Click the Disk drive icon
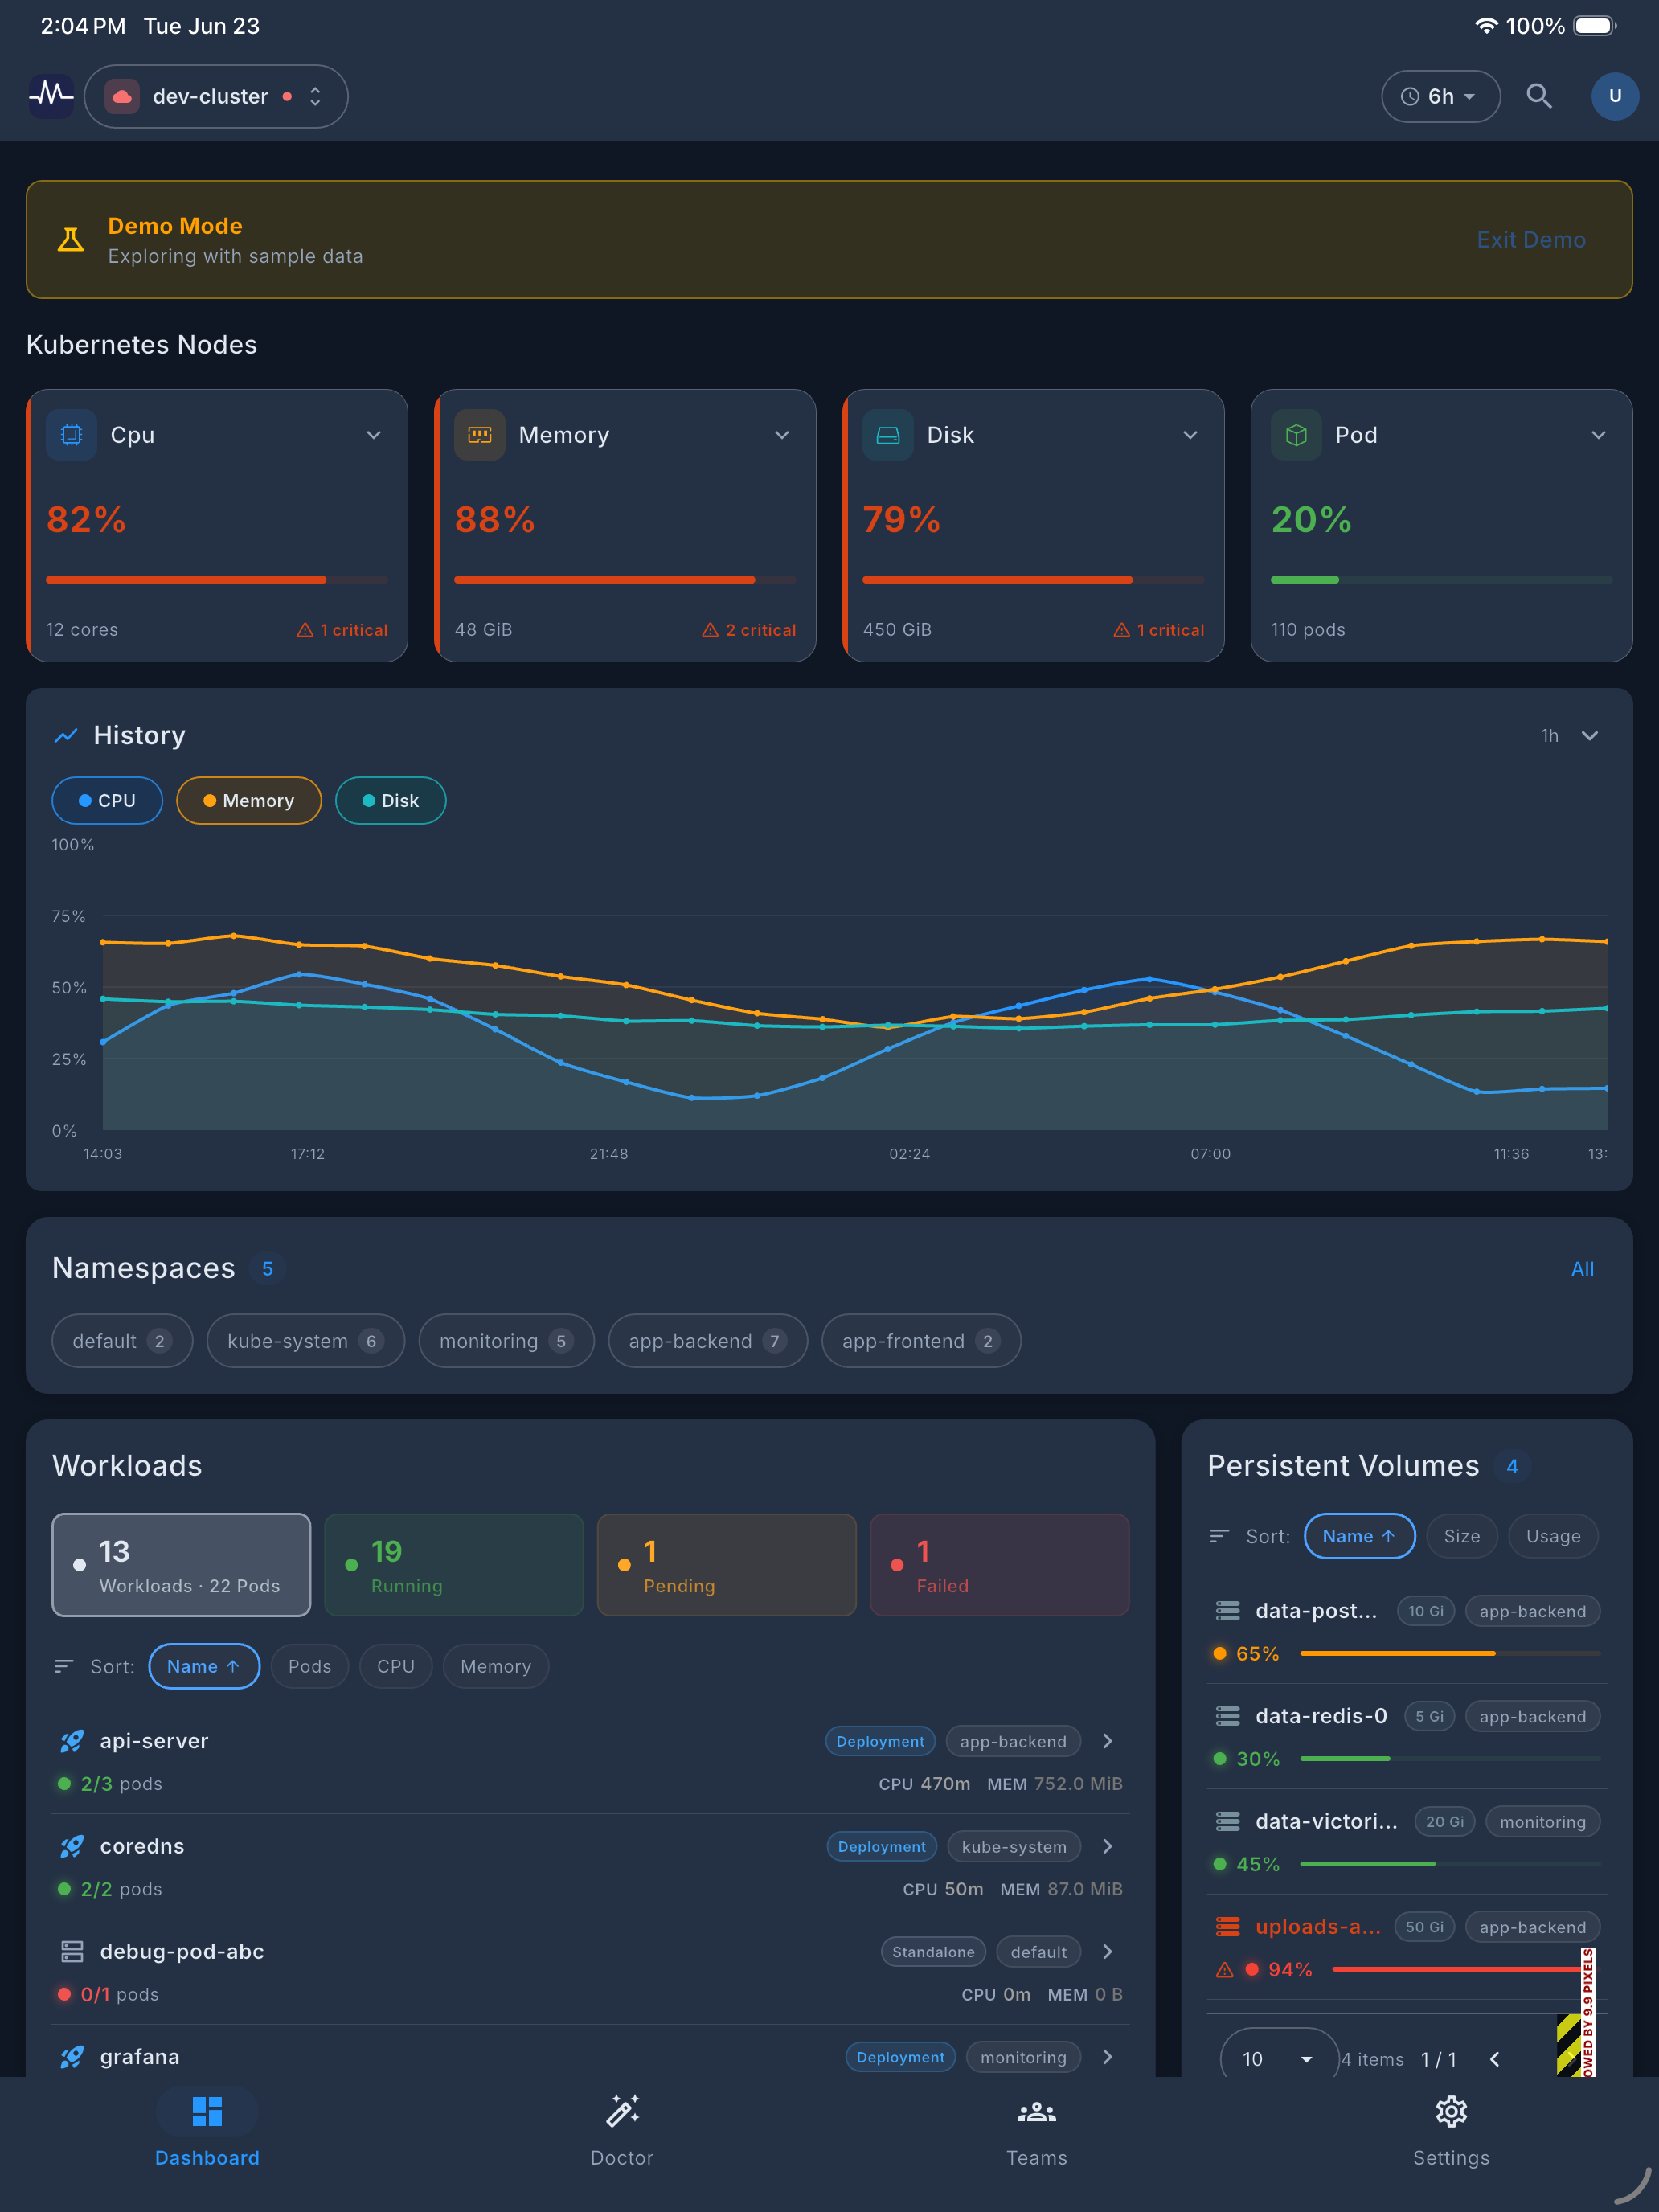Image resolution: width=1659 pixels, height=2212 pixels. pyautogui.click(x=888, y=435)
